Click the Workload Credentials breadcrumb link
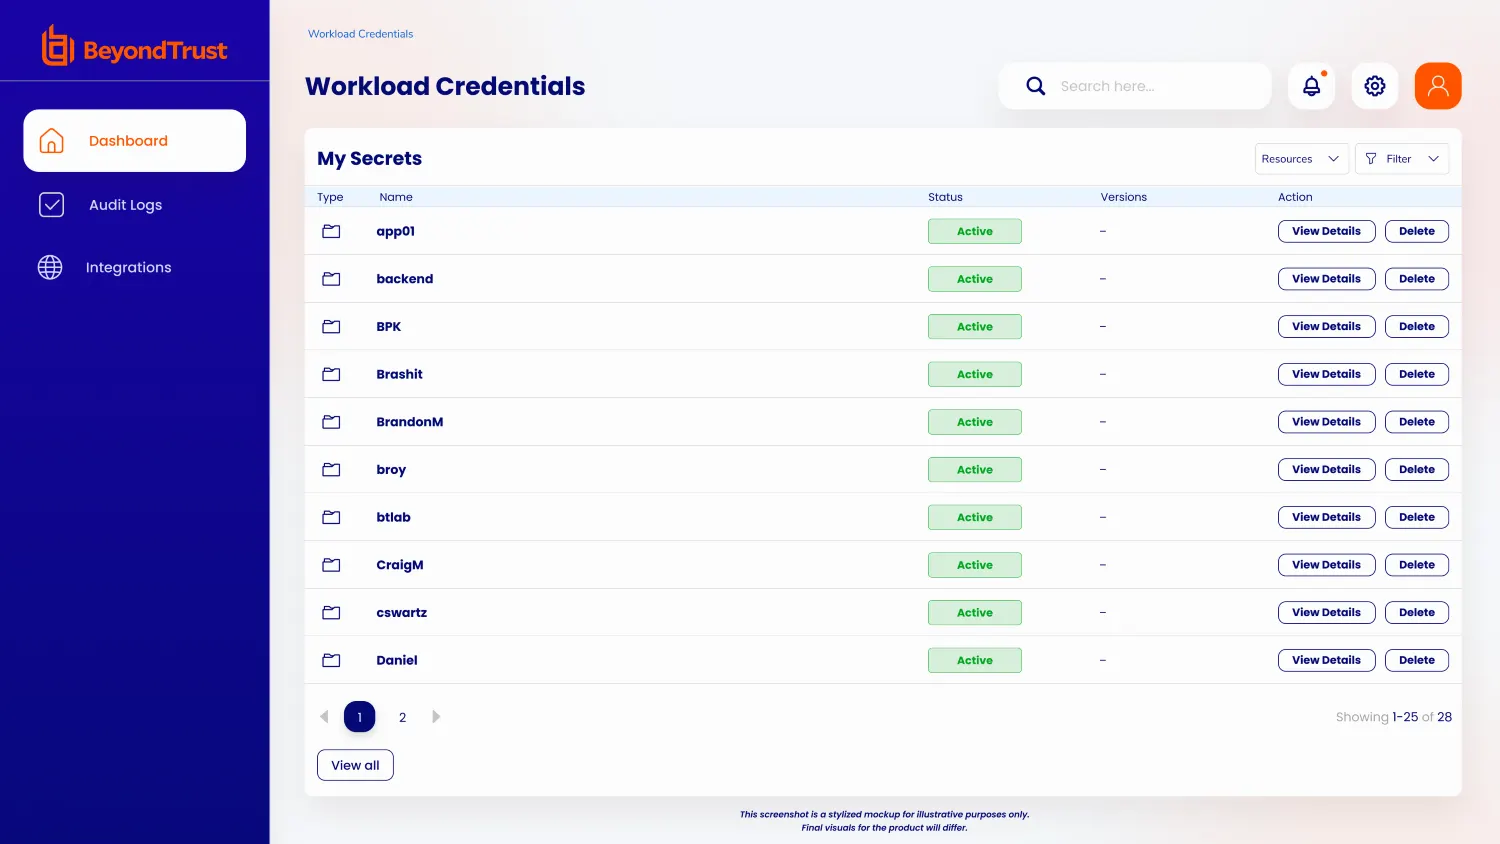The height and width of the screenshot is (844, 1500). (x=360, y=34)
